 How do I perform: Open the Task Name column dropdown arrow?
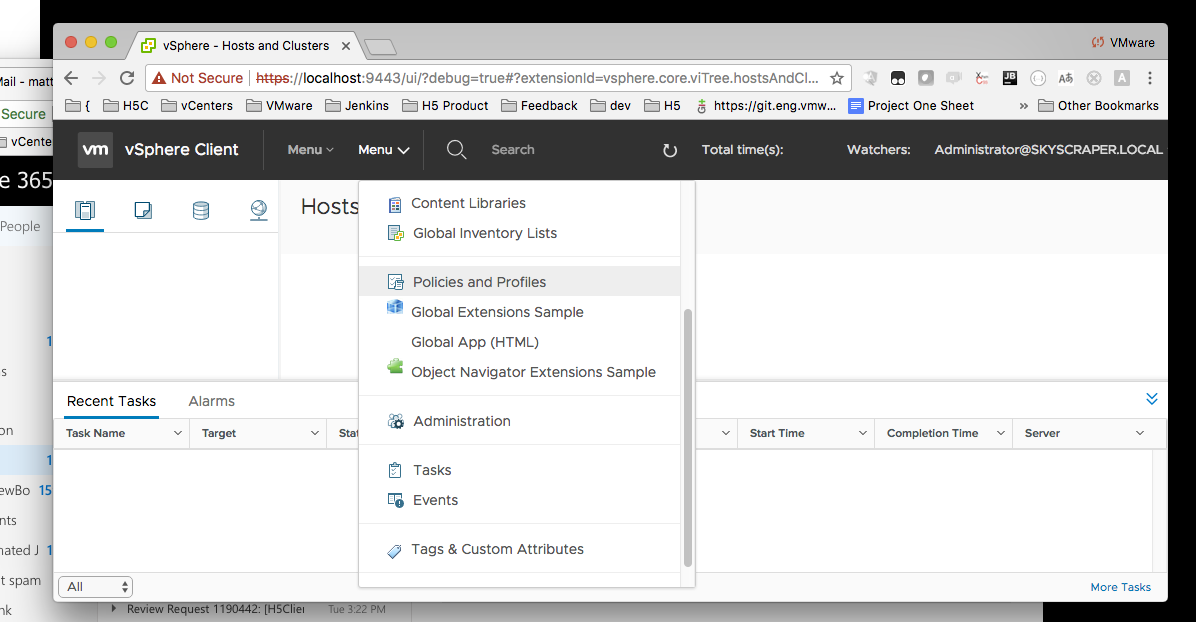pos(178,433)
